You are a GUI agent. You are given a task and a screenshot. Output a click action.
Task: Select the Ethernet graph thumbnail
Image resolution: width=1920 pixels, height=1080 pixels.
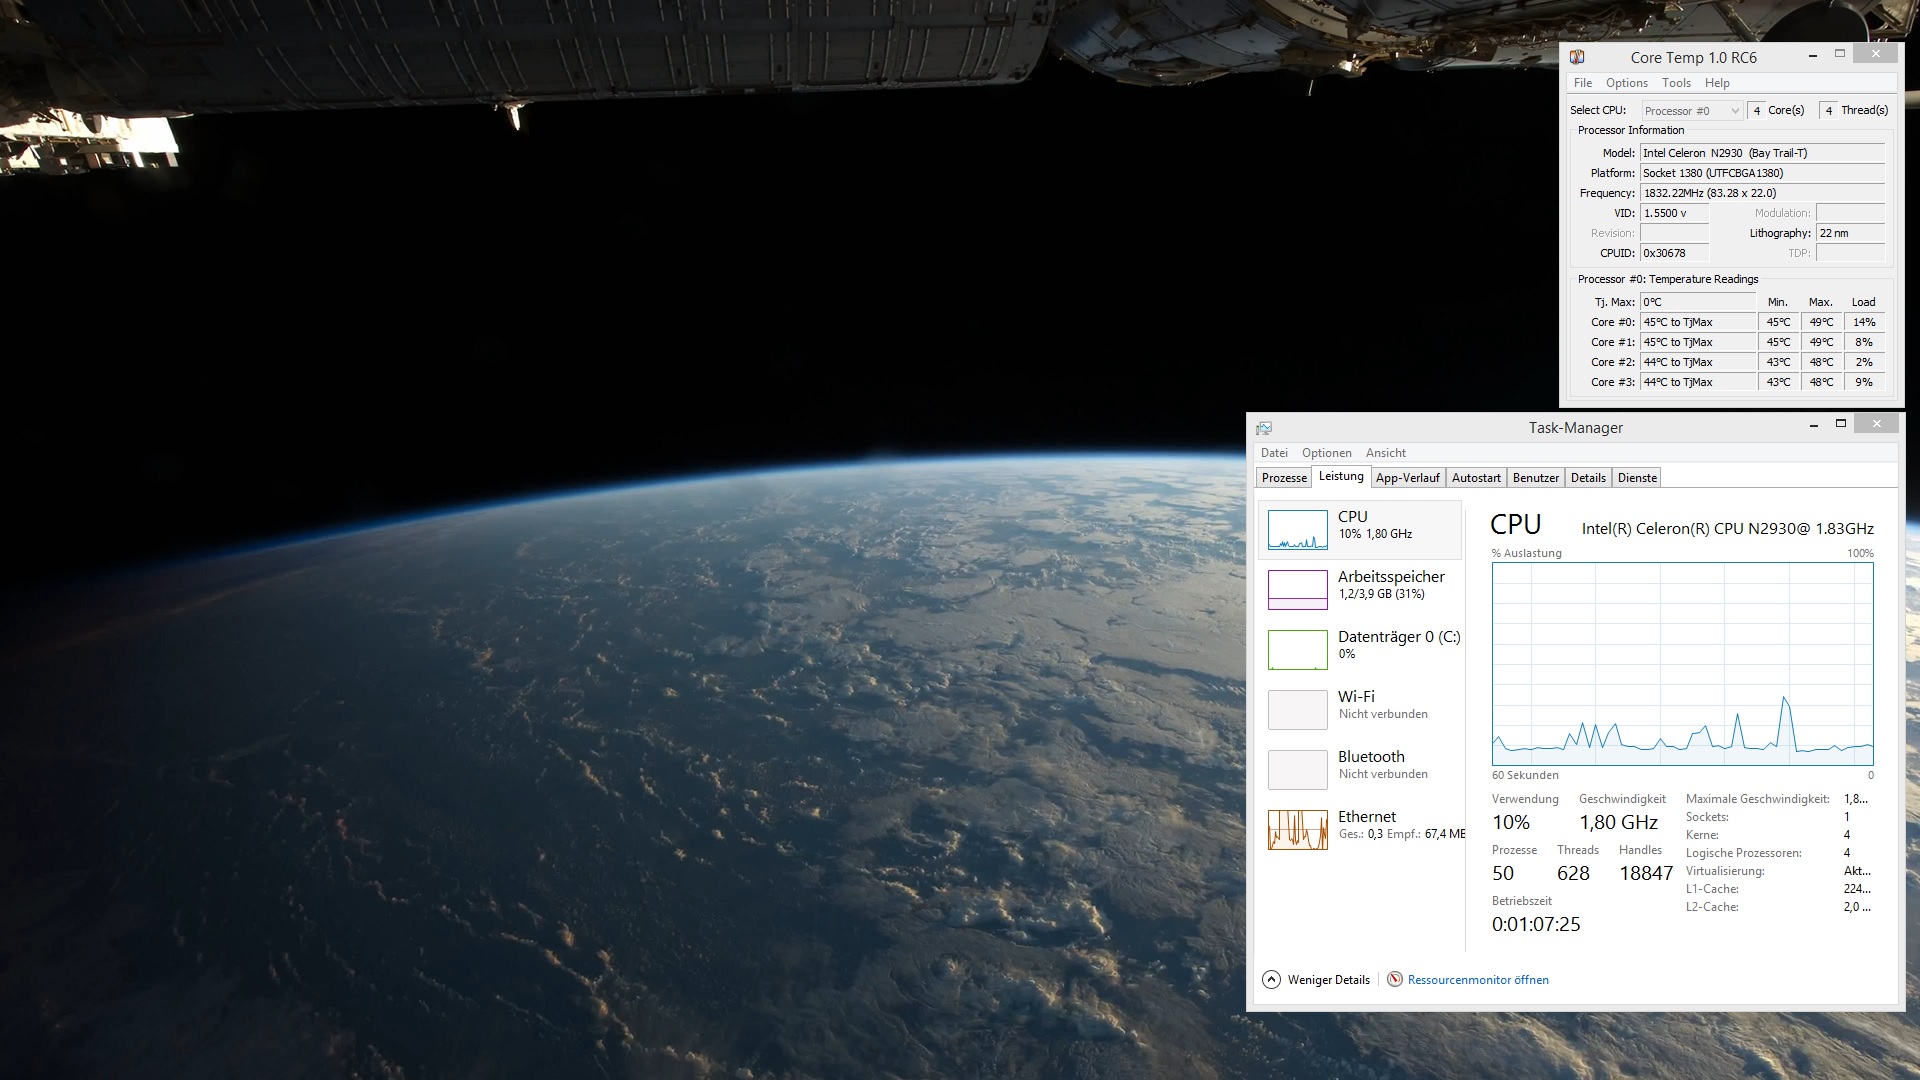(1298, 830)
